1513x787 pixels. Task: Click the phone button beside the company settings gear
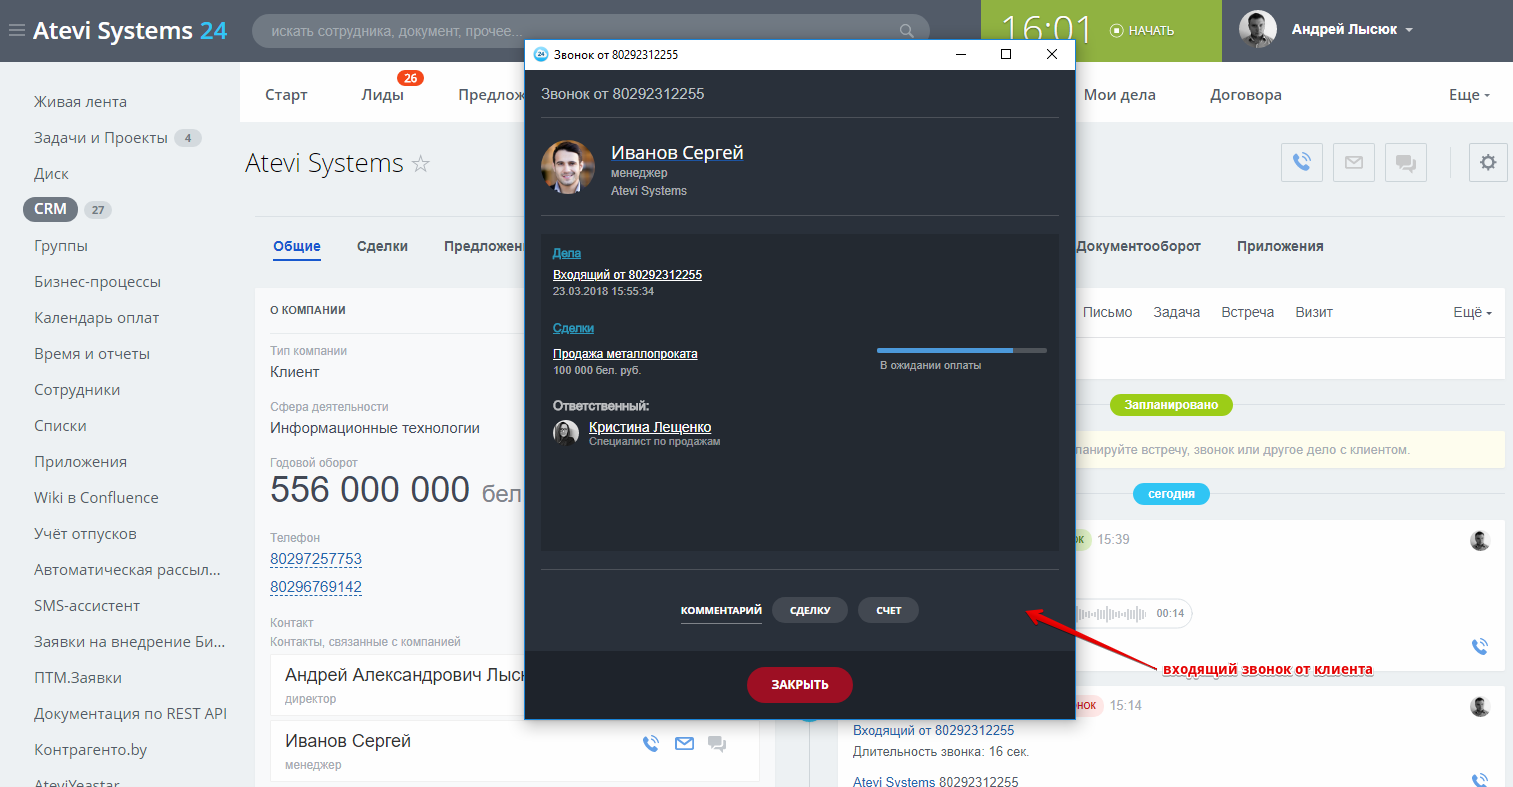point(1301,162)
